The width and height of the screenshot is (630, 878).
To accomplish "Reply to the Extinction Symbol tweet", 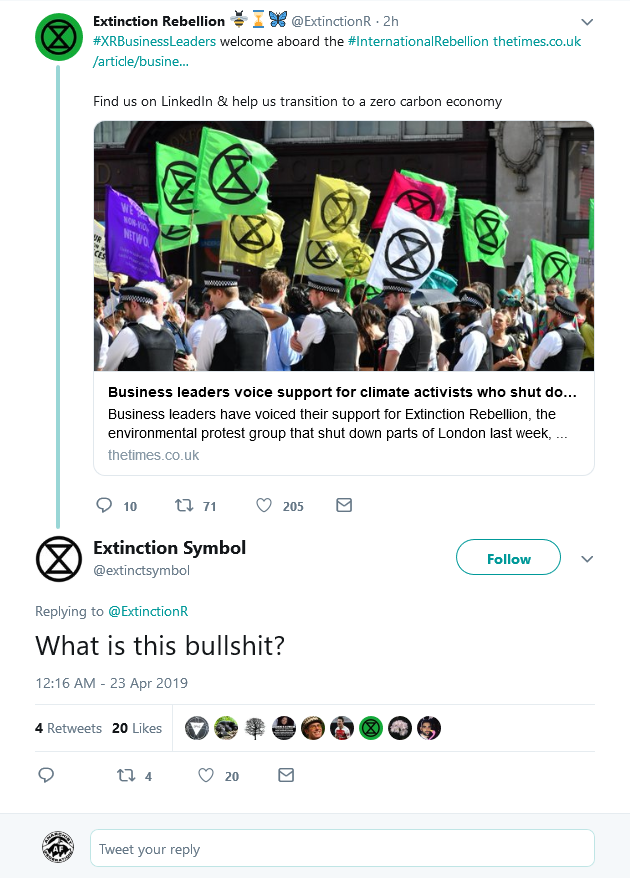I will pyautogui.click(x=46, y=775).
